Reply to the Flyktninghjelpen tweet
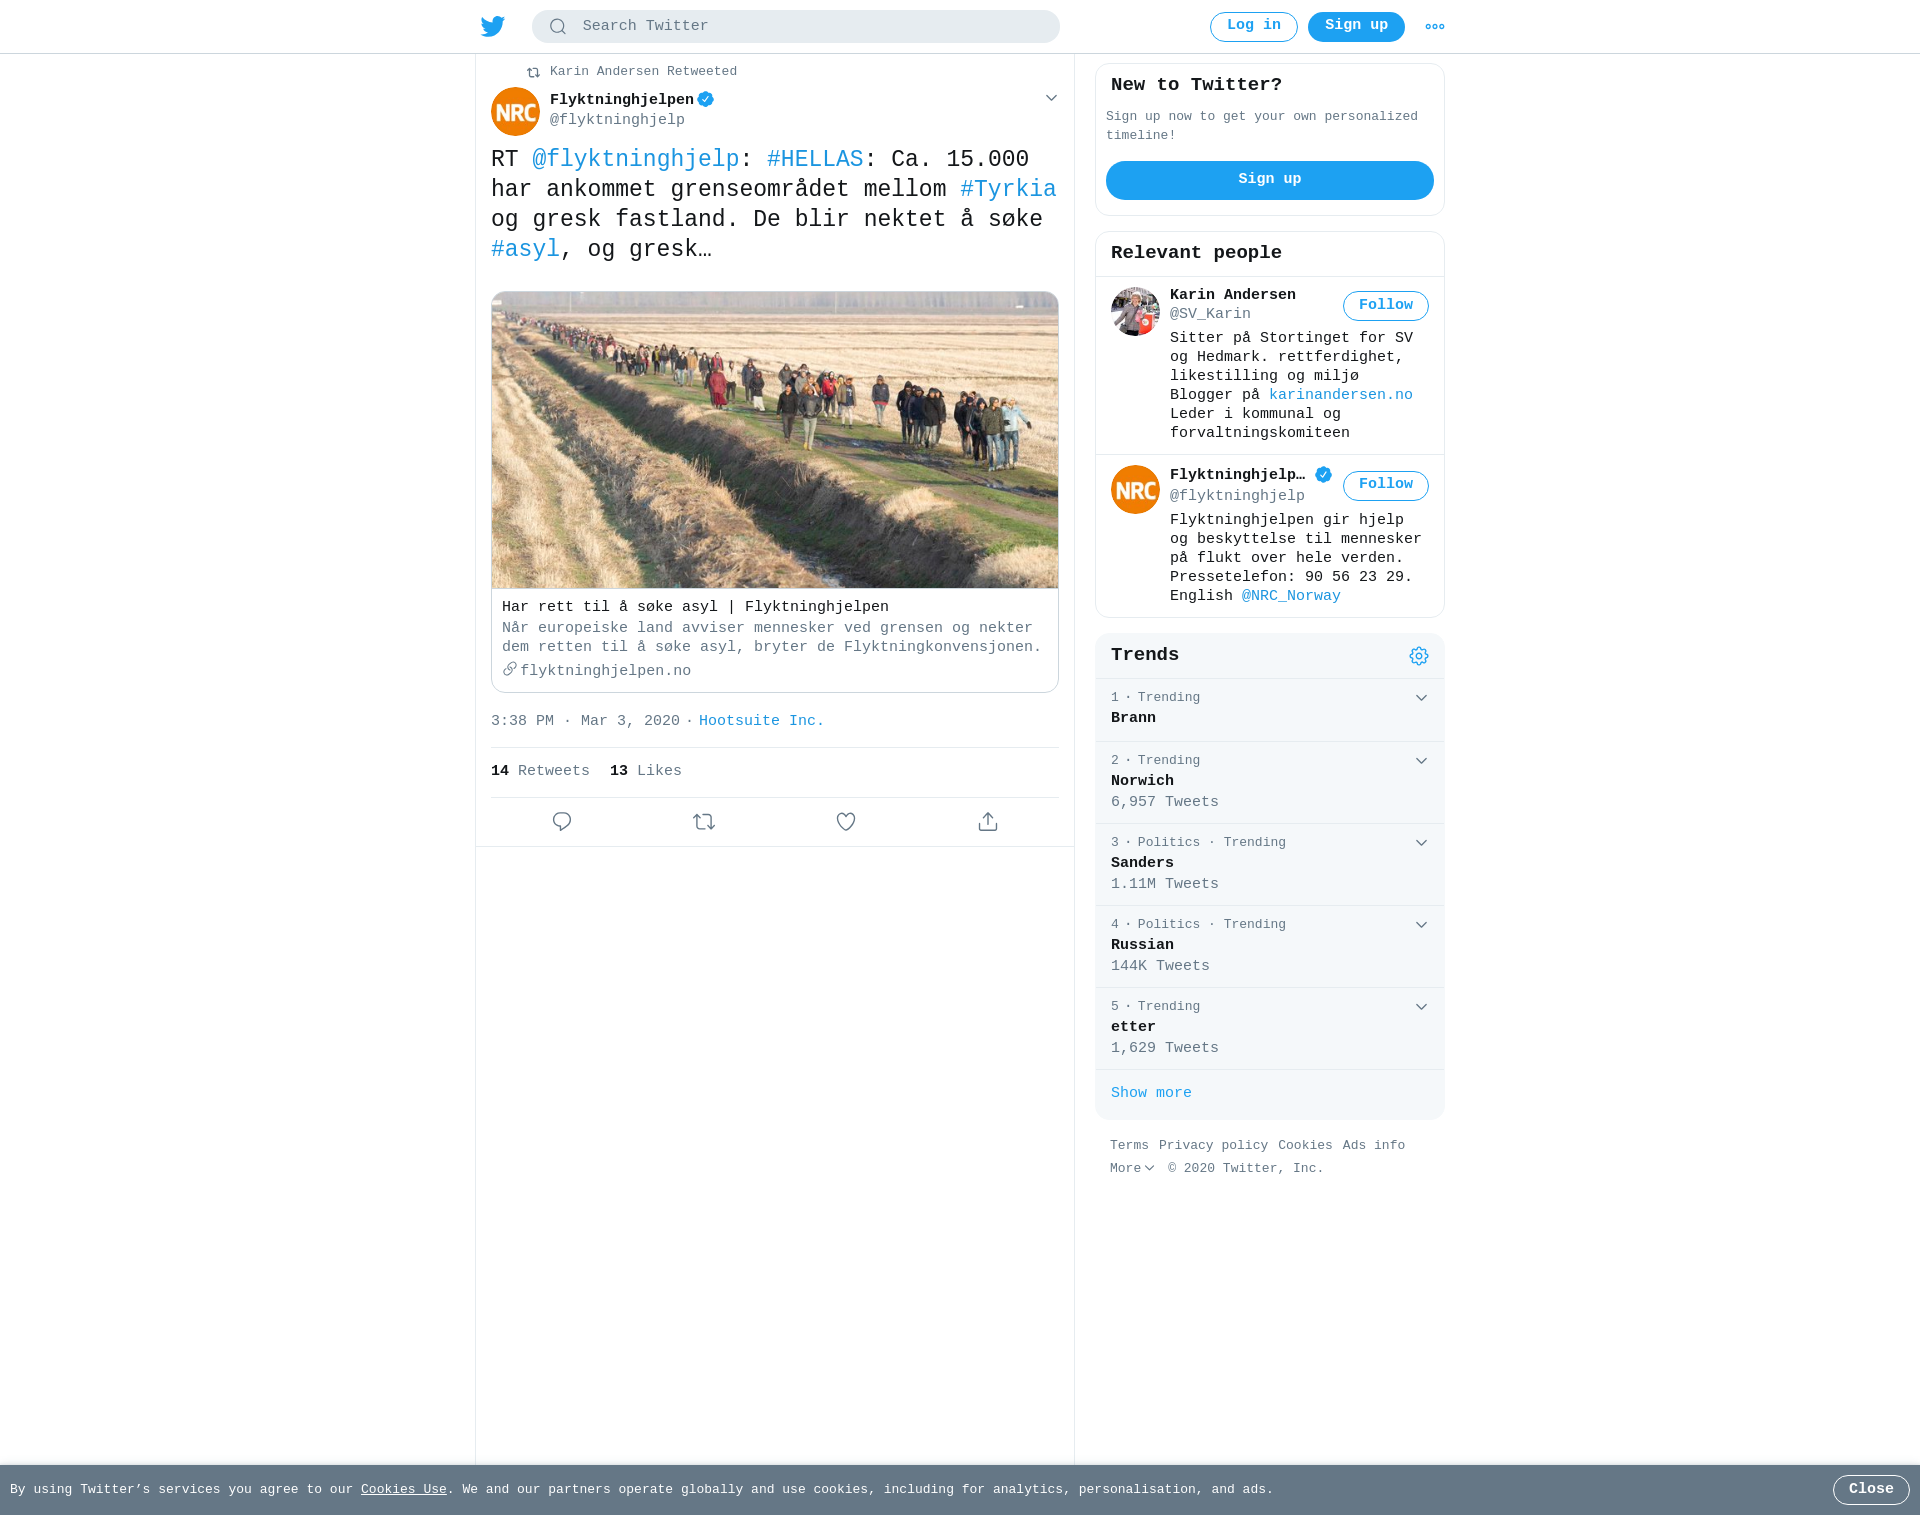Screen dimensions: 1920x1515 click(x=562, y=822)
